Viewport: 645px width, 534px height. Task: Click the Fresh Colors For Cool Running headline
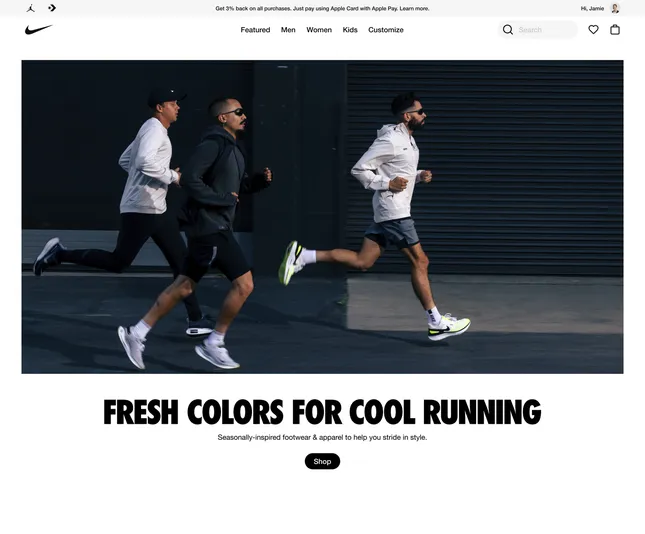click(x=322, y=411)
